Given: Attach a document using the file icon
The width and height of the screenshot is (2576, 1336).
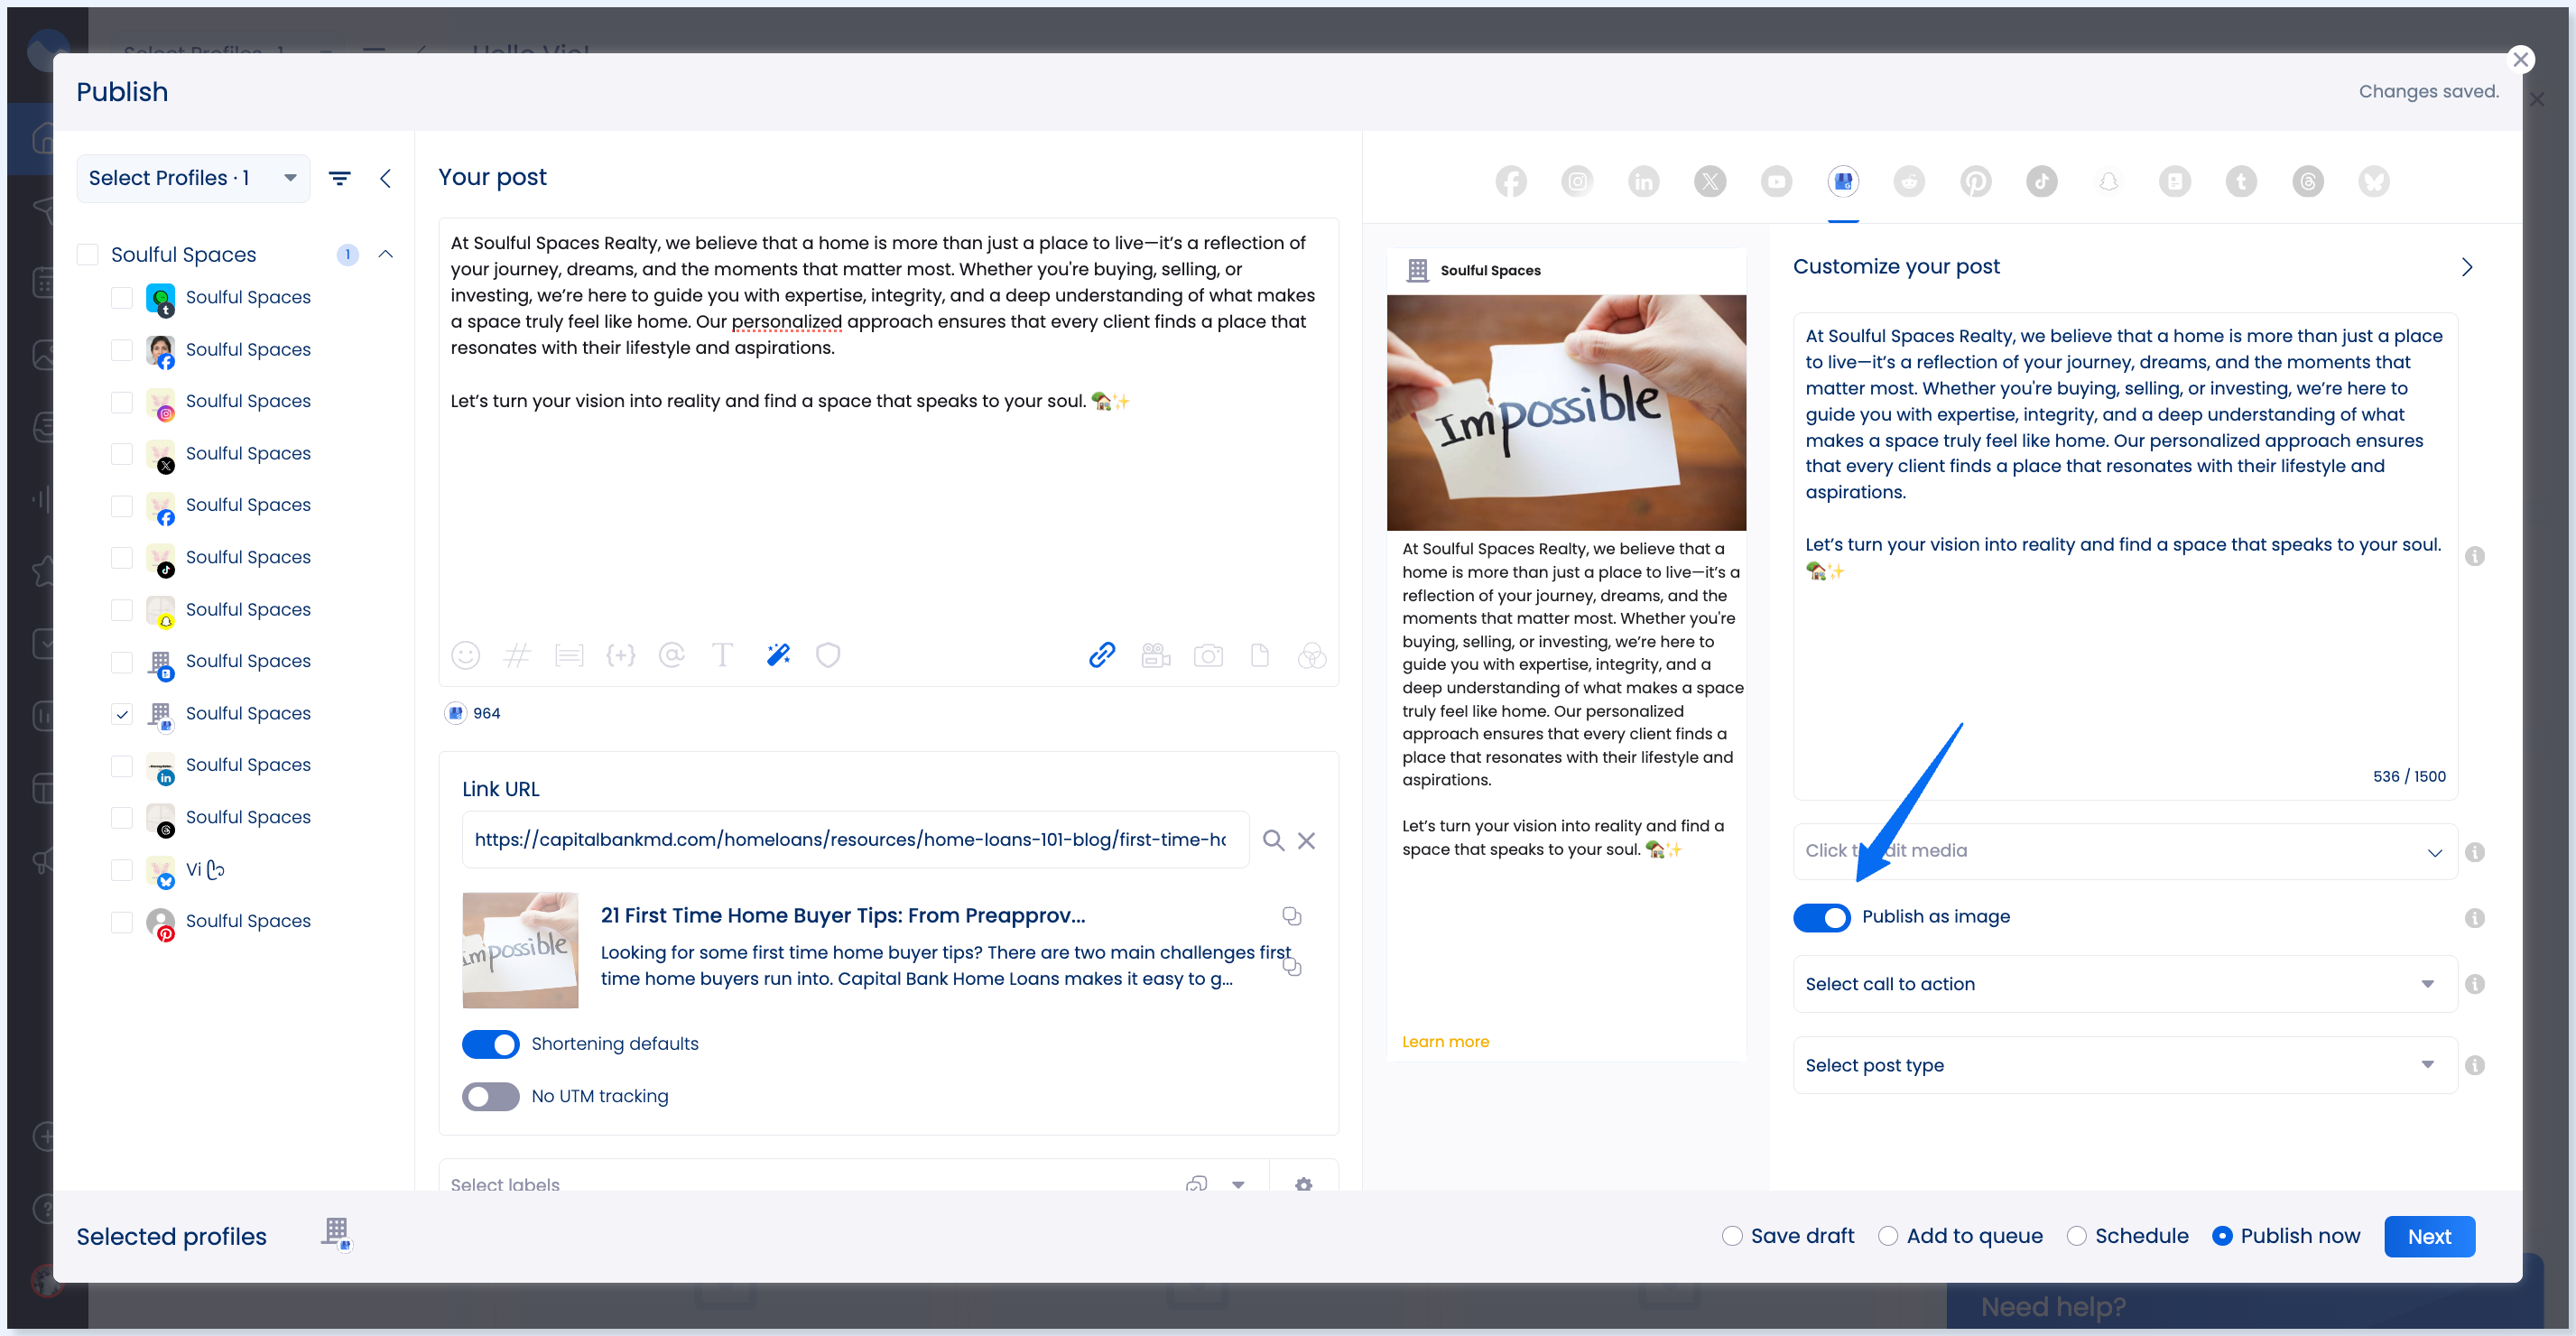Looking at the screenshot, I should click(1260, 655).
